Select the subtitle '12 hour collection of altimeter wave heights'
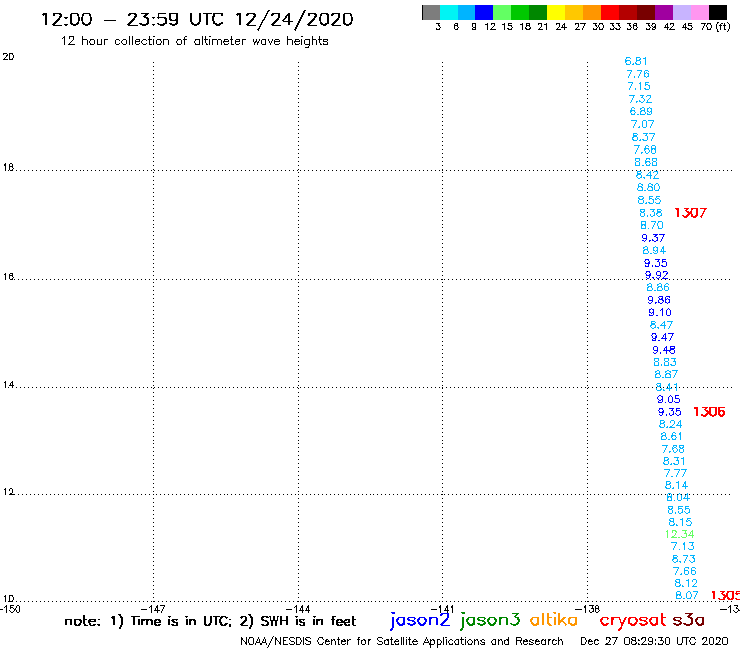This screenshot has height=650, width=740. click(194, 41)
